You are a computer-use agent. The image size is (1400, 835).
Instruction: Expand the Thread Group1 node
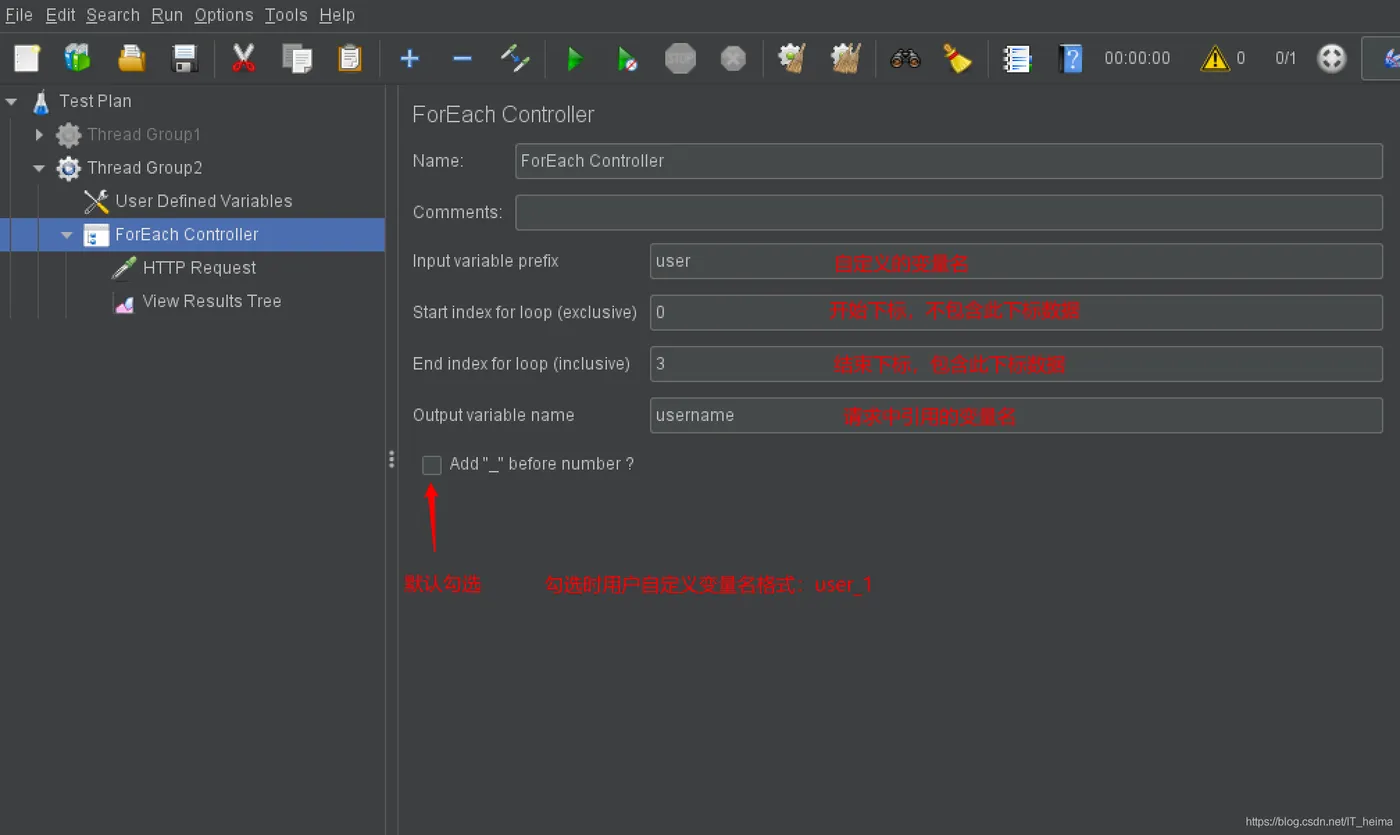tap(39, 134)
